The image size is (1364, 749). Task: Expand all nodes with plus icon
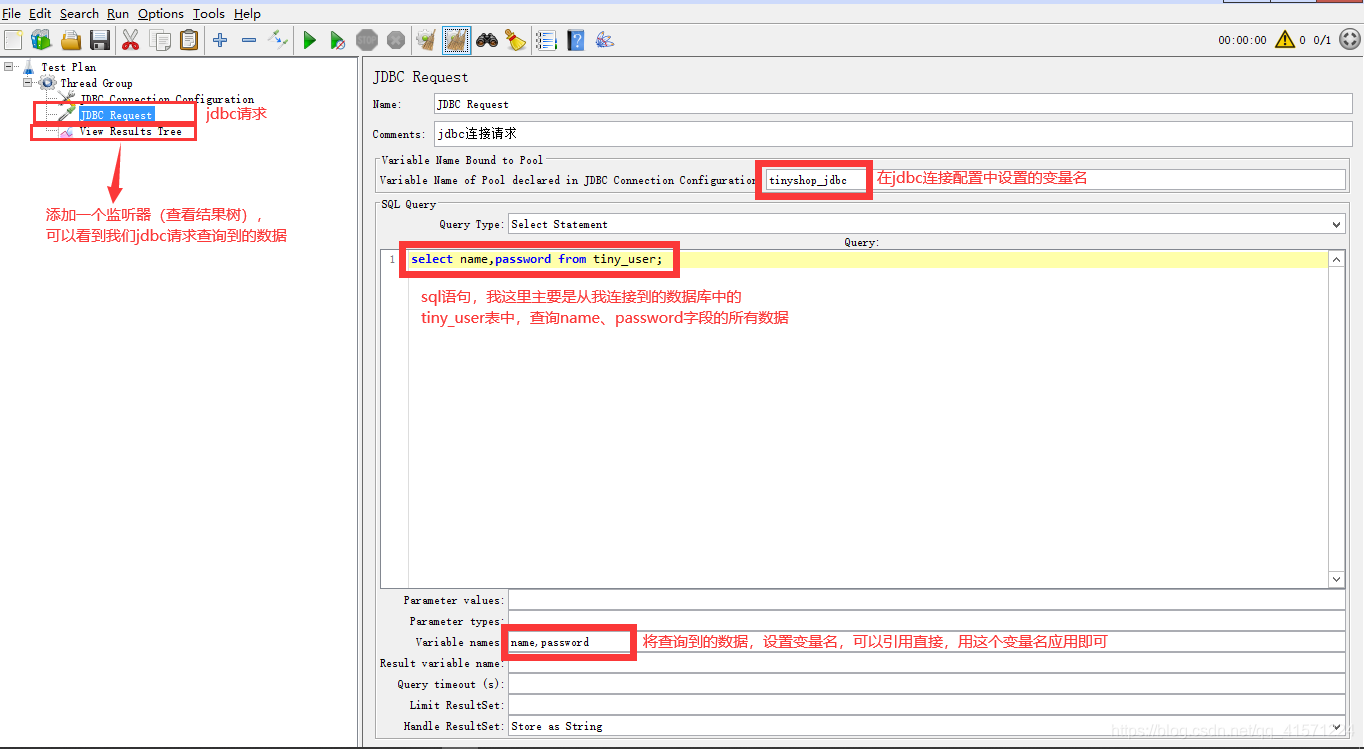220,40
